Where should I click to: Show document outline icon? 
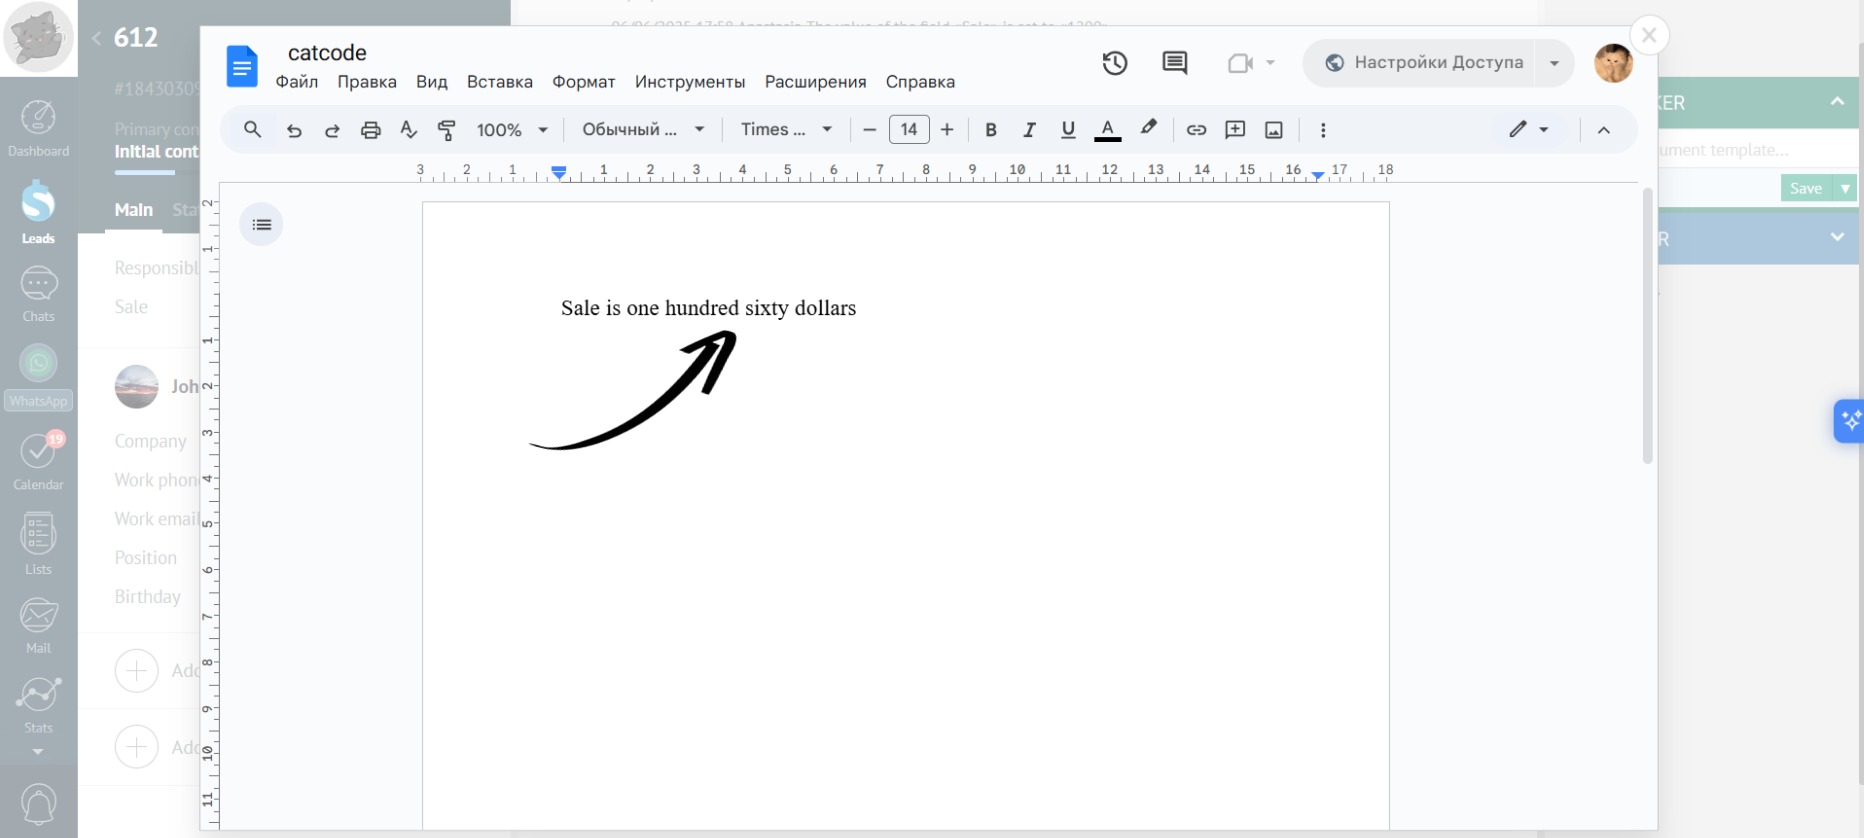click(261, 225)
